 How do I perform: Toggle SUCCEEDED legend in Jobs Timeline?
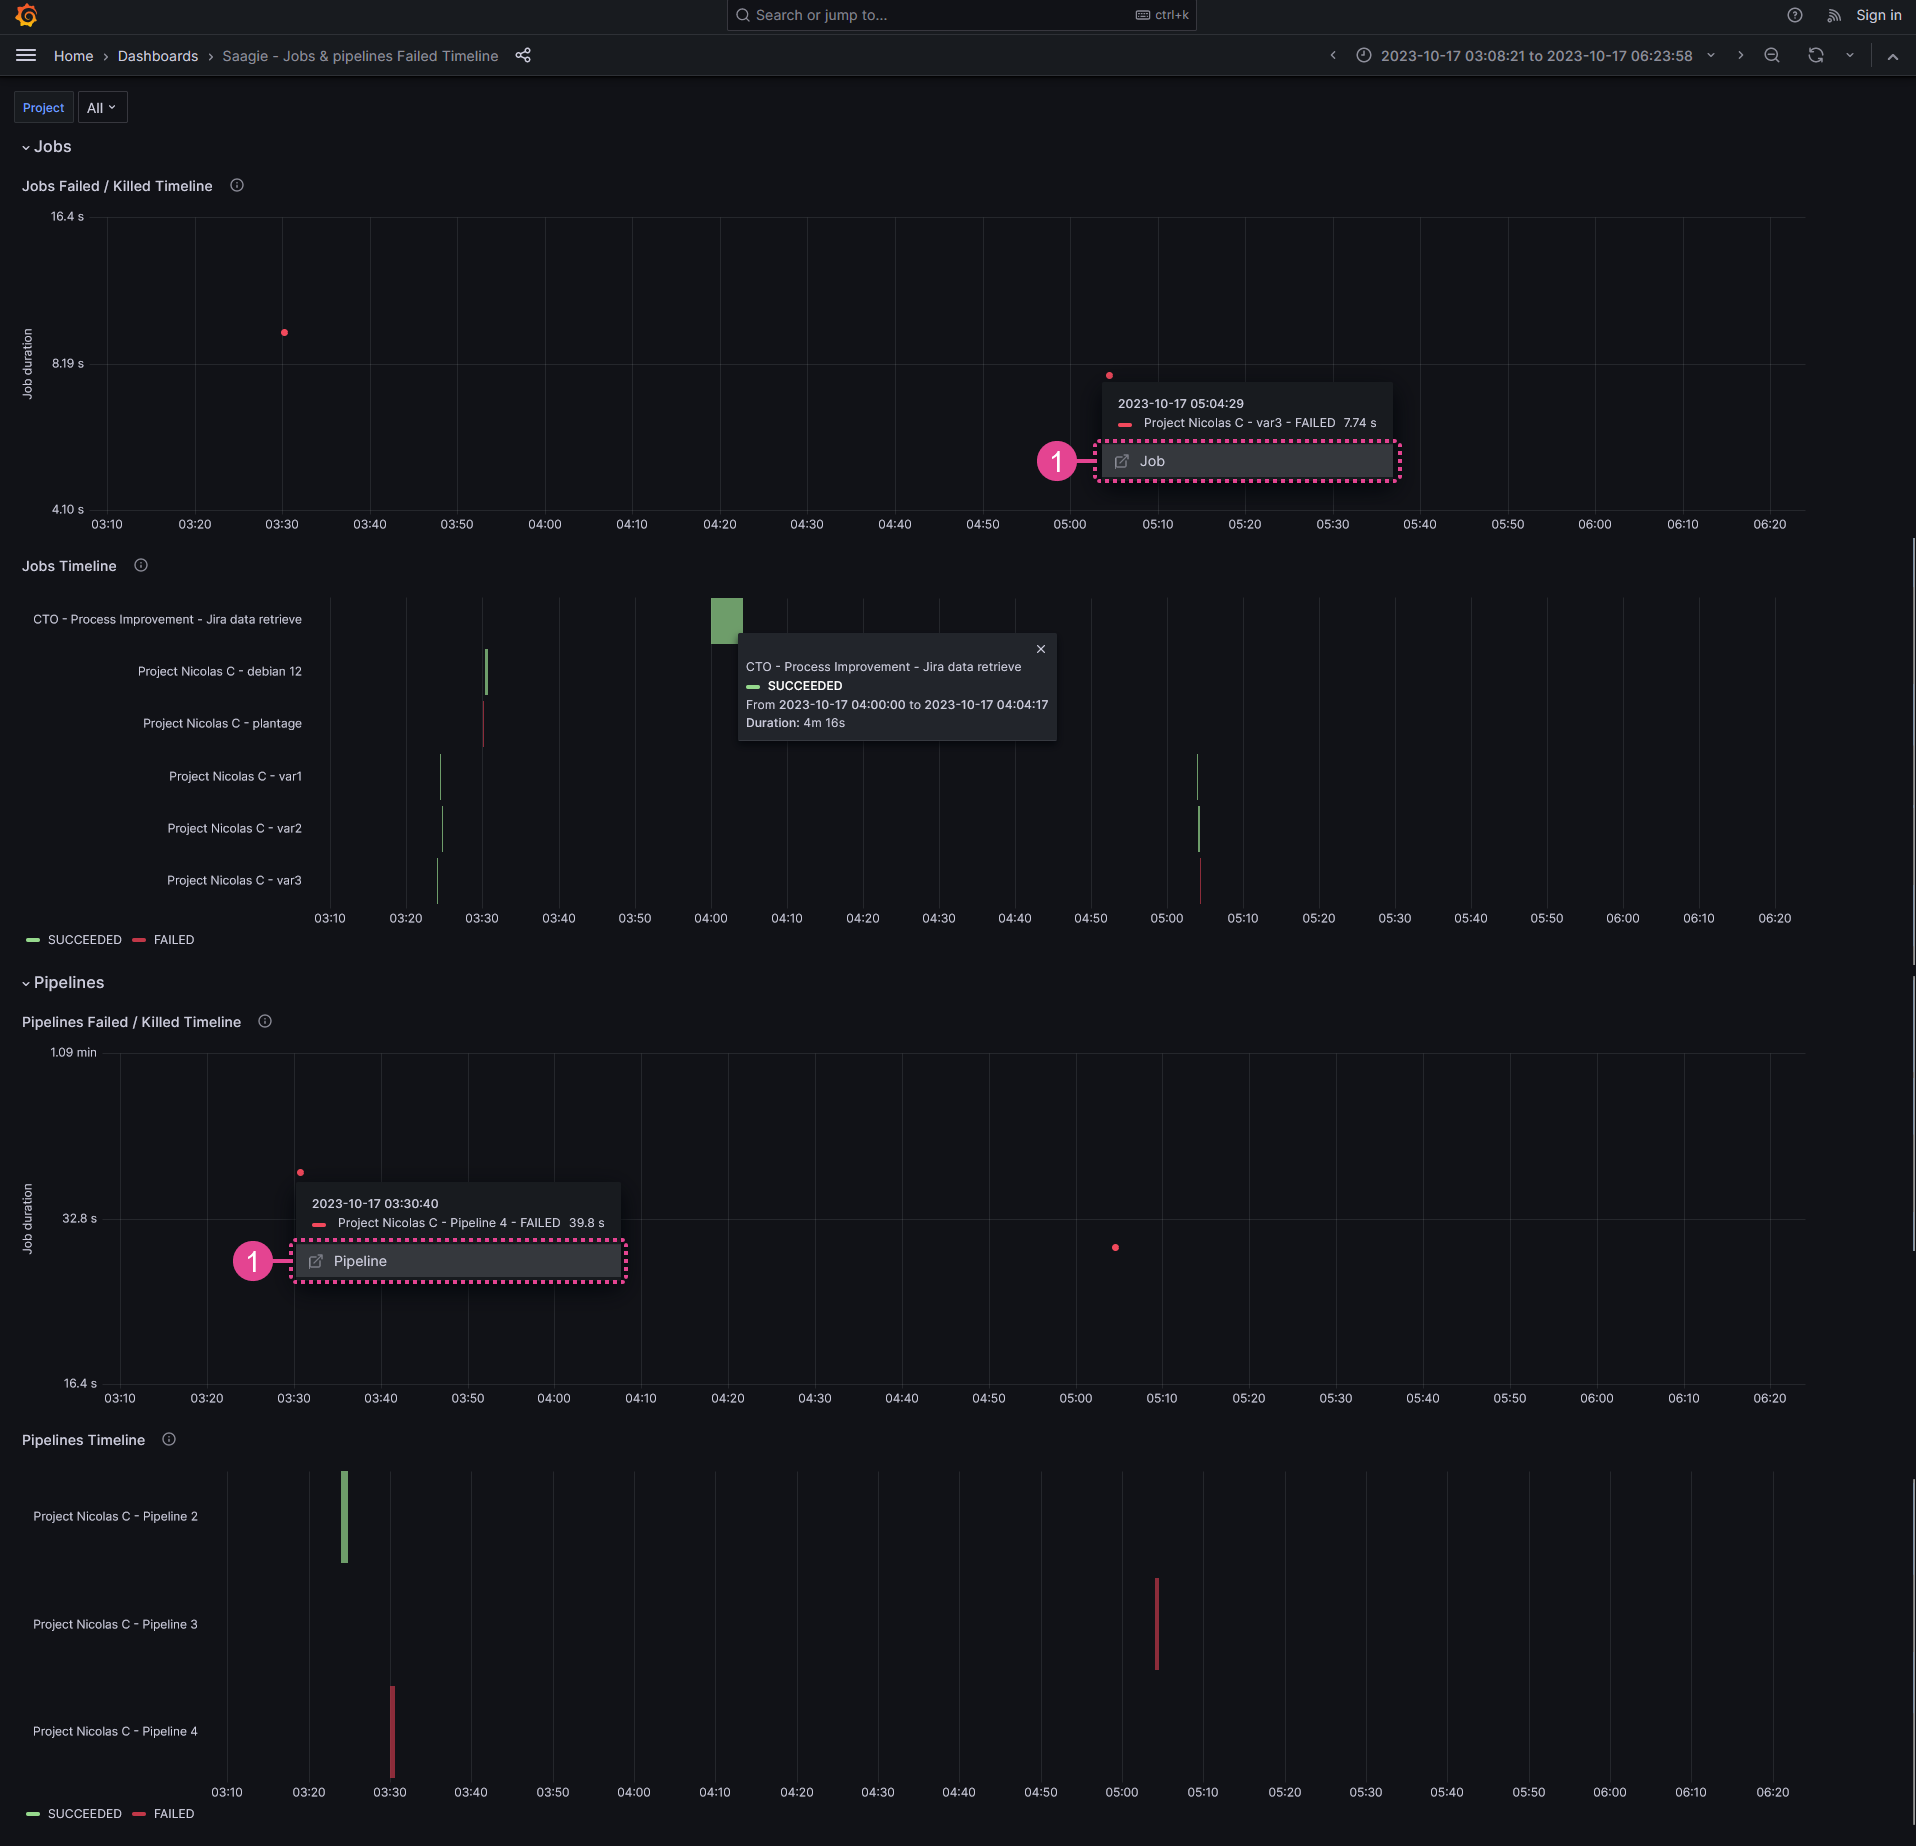74,940
